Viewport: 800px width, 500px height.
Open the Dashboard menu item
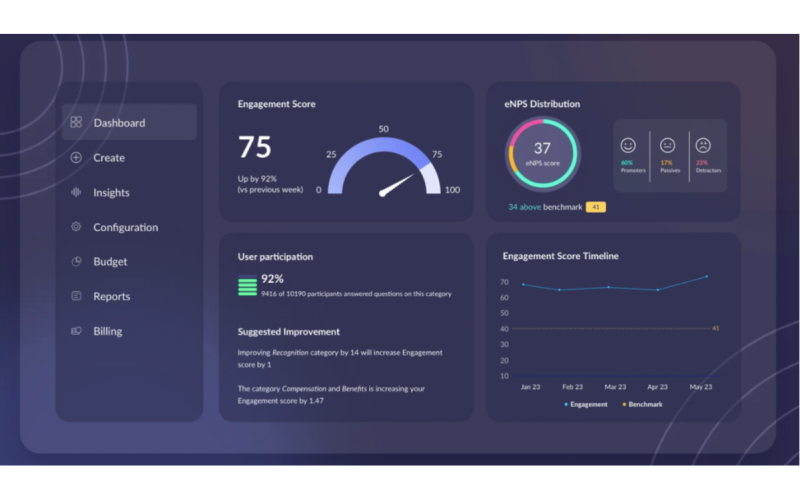tap(129, 122)
